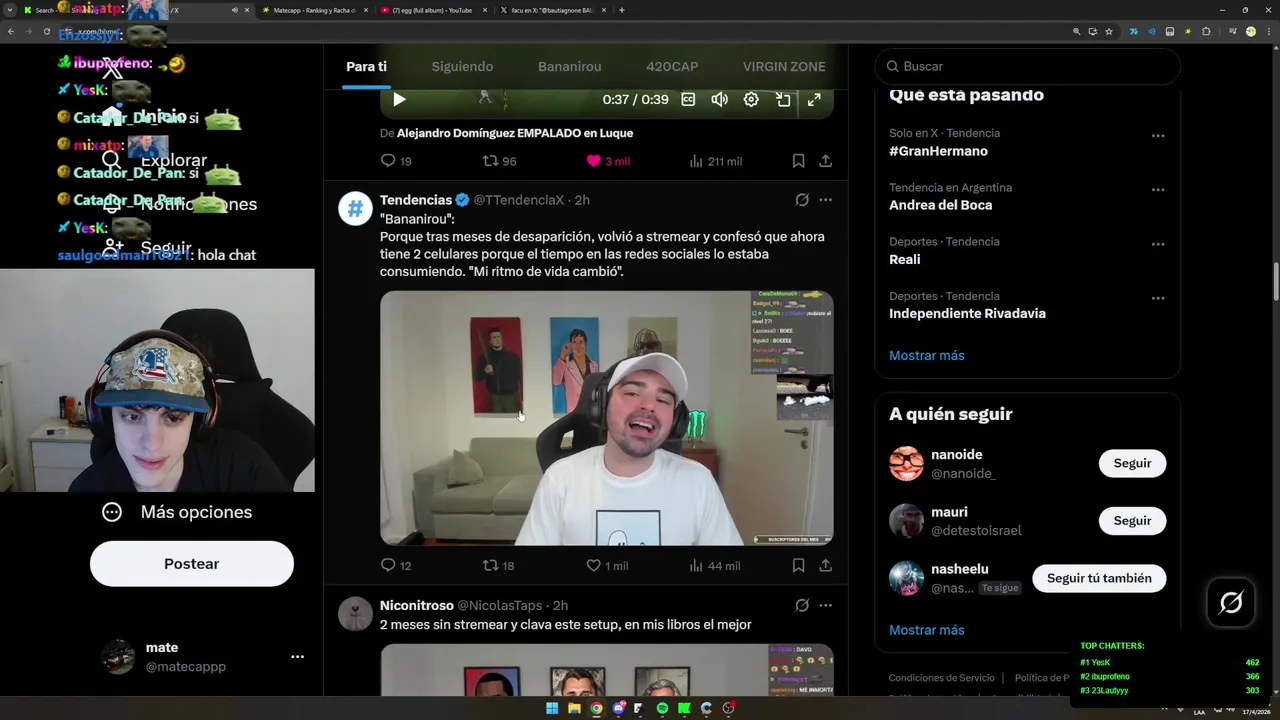The image size is (1280, 720).
Task: Share the Tendencias tweet
Action: [x=825, y=565]
